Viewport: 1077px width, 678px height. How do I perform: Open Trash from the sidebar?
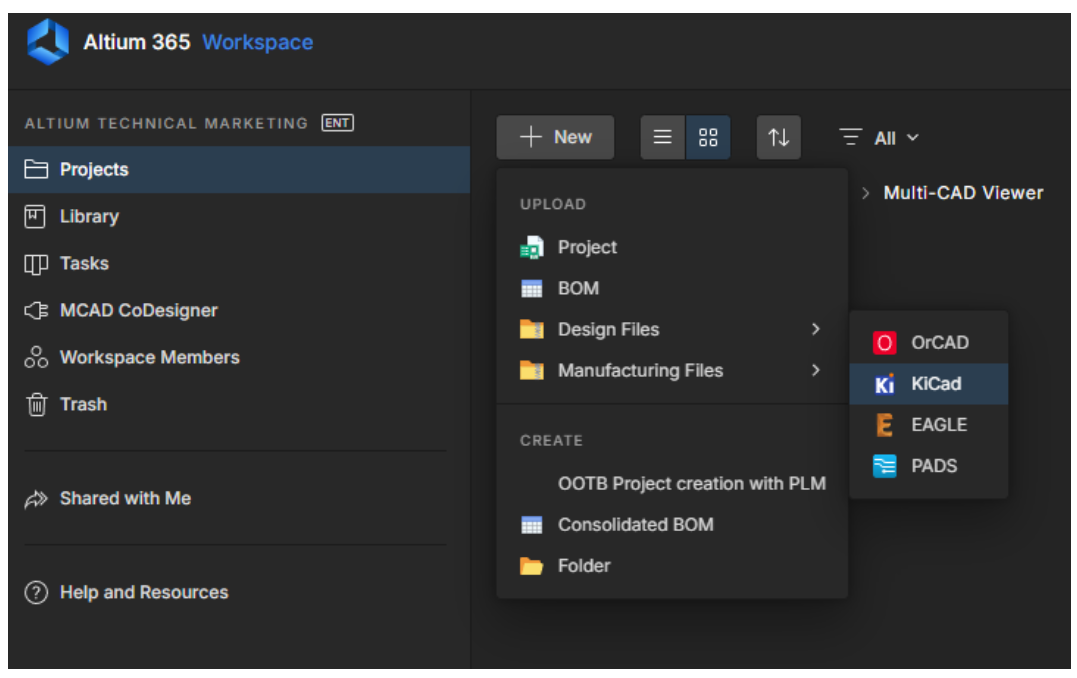[x=83, y=405]
